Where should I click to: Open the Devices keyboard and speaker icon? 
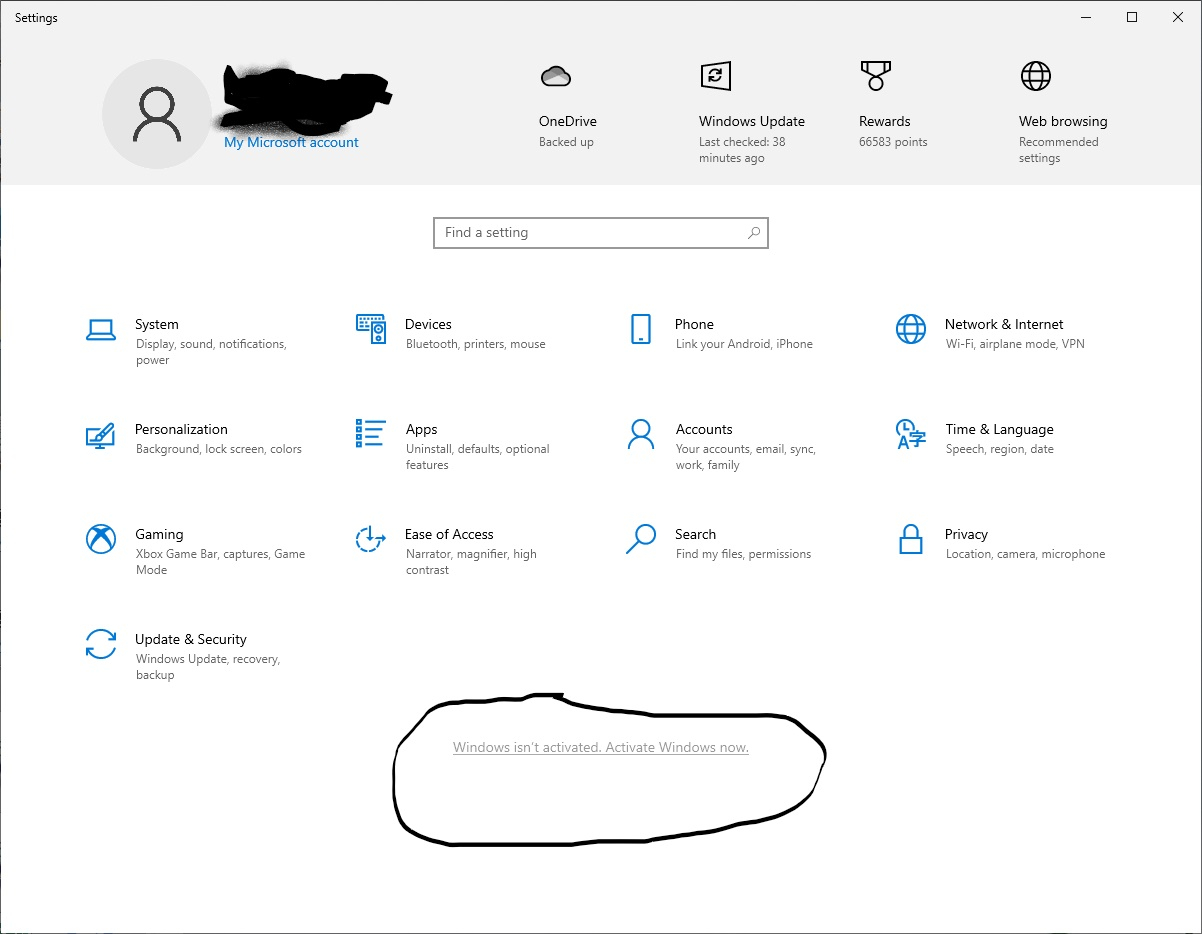tap(371, 329)
